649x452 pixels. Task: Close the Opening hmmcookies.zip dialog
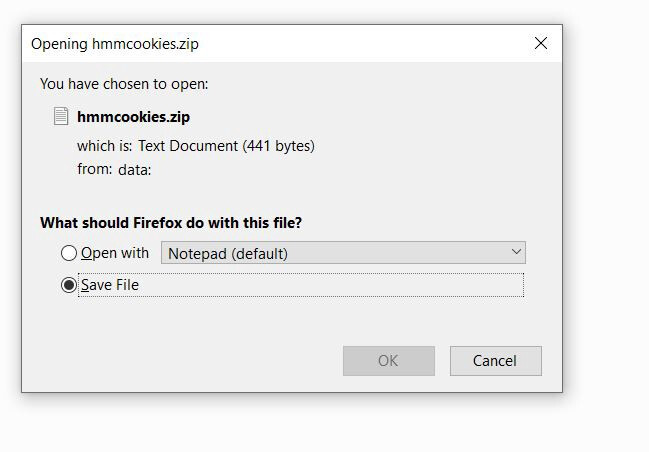click(541, 43)
